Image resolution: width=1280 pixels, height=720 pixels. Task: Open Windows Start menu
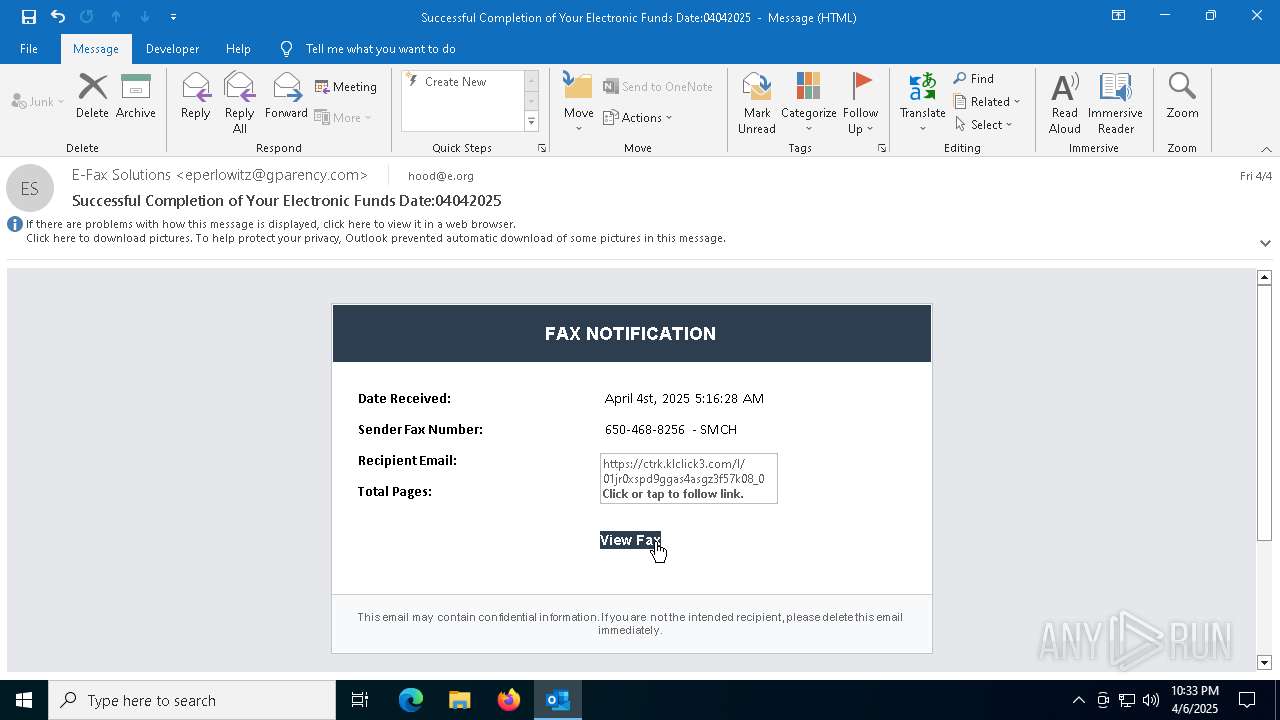24,700
